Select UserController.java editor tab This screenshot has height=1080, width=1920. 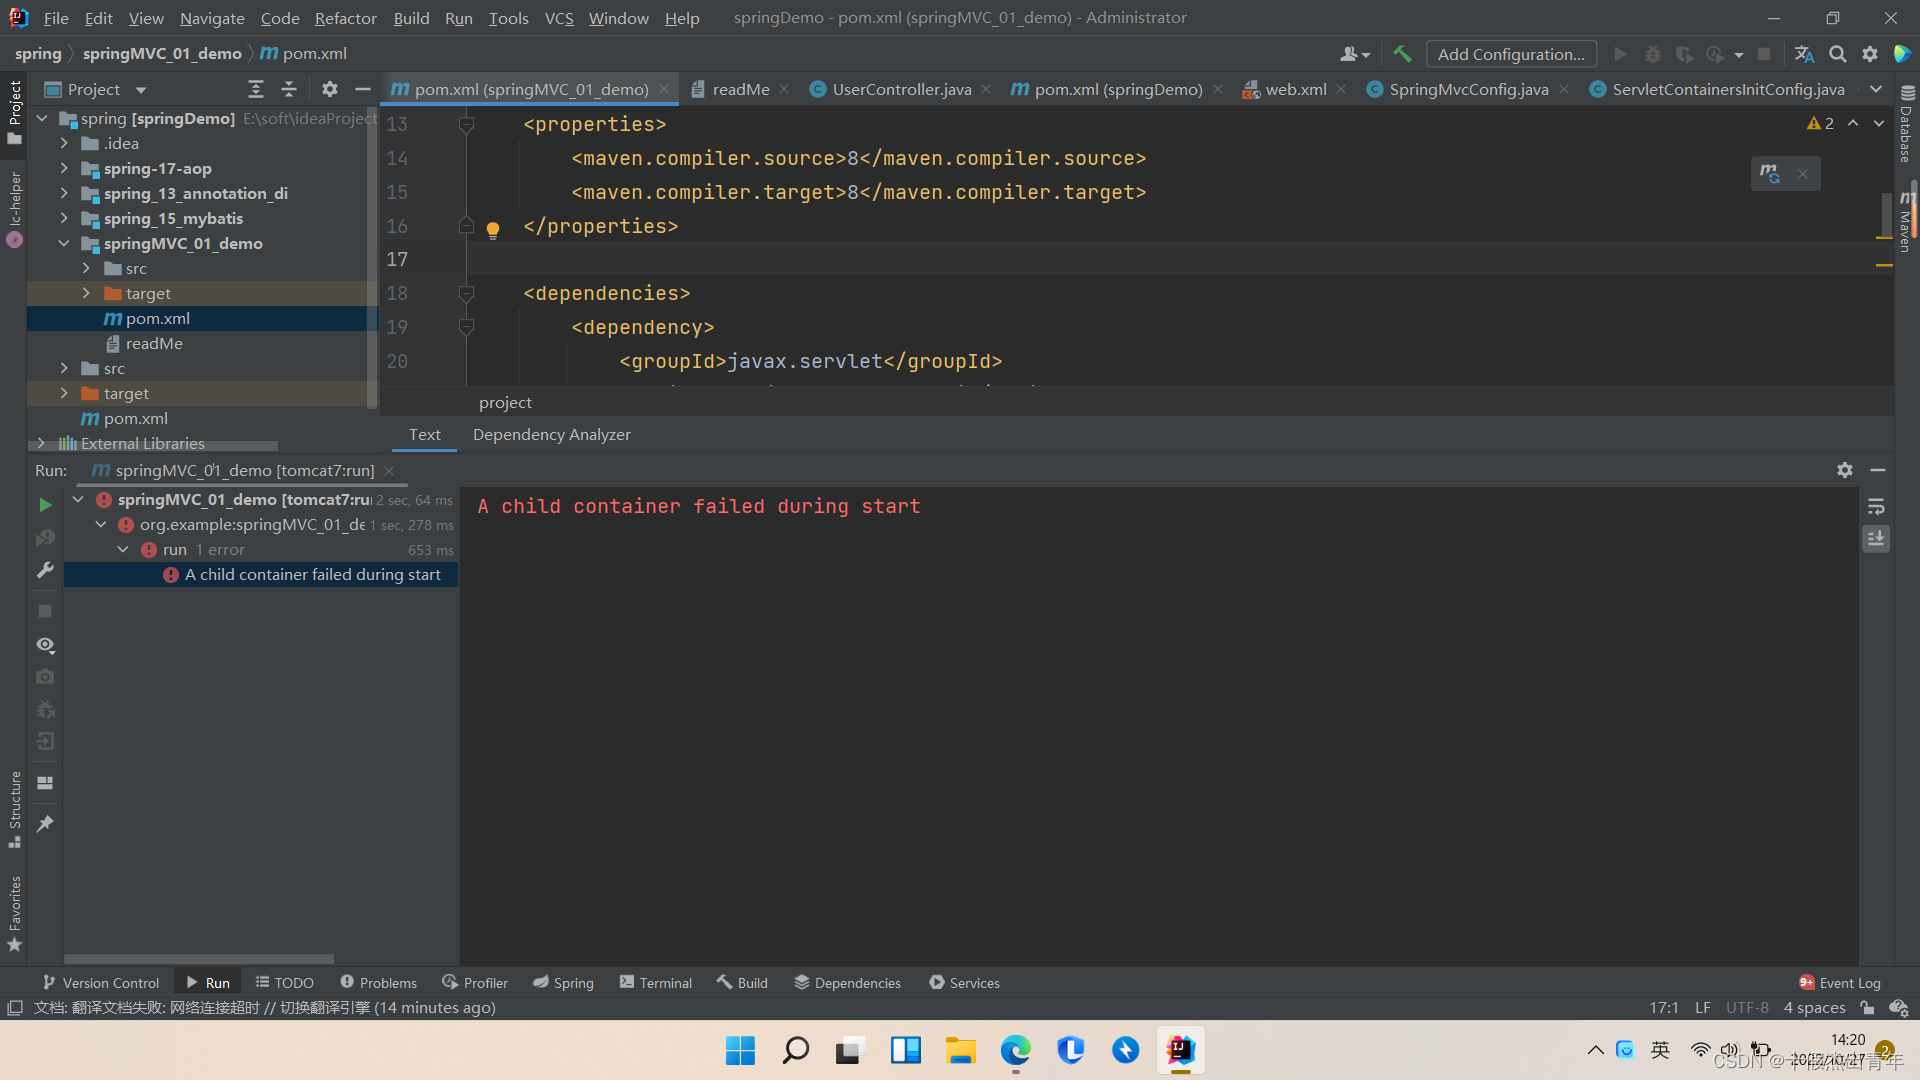(901, 88)
